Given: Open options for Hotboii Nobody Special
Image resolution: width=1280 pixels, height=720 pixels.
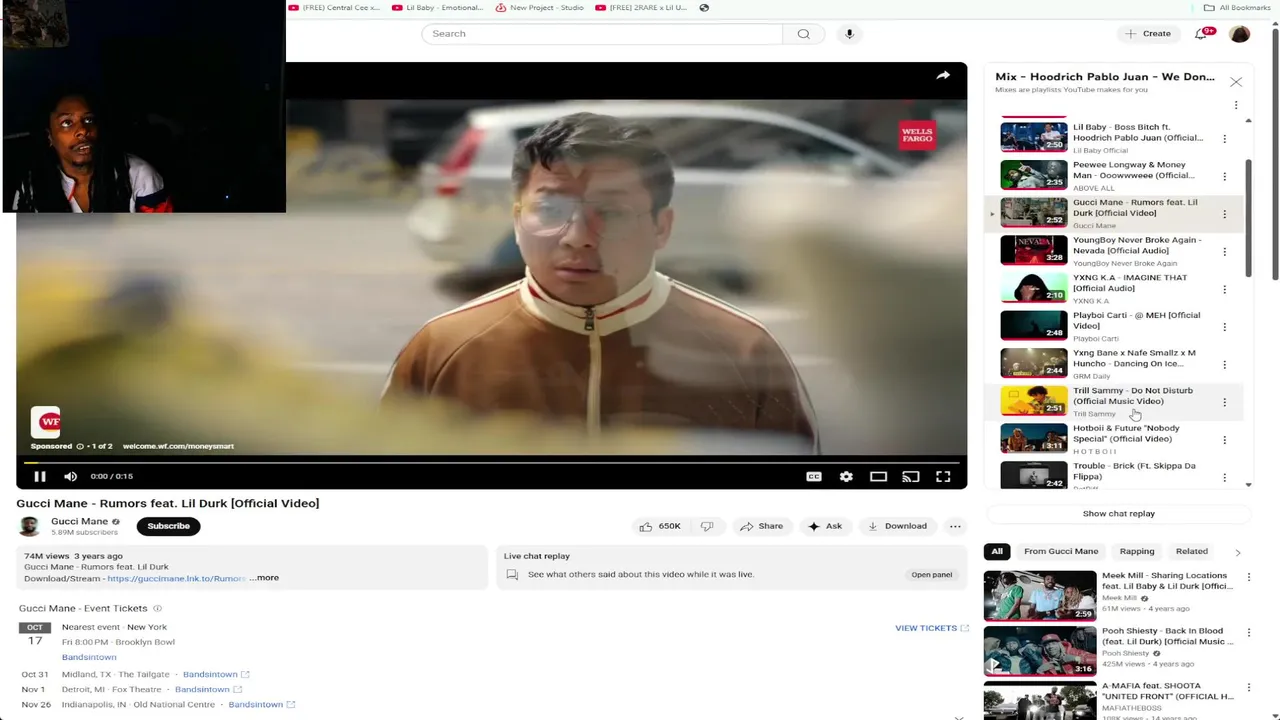Looking at the screenshot, I should (x=1224, y=440).
